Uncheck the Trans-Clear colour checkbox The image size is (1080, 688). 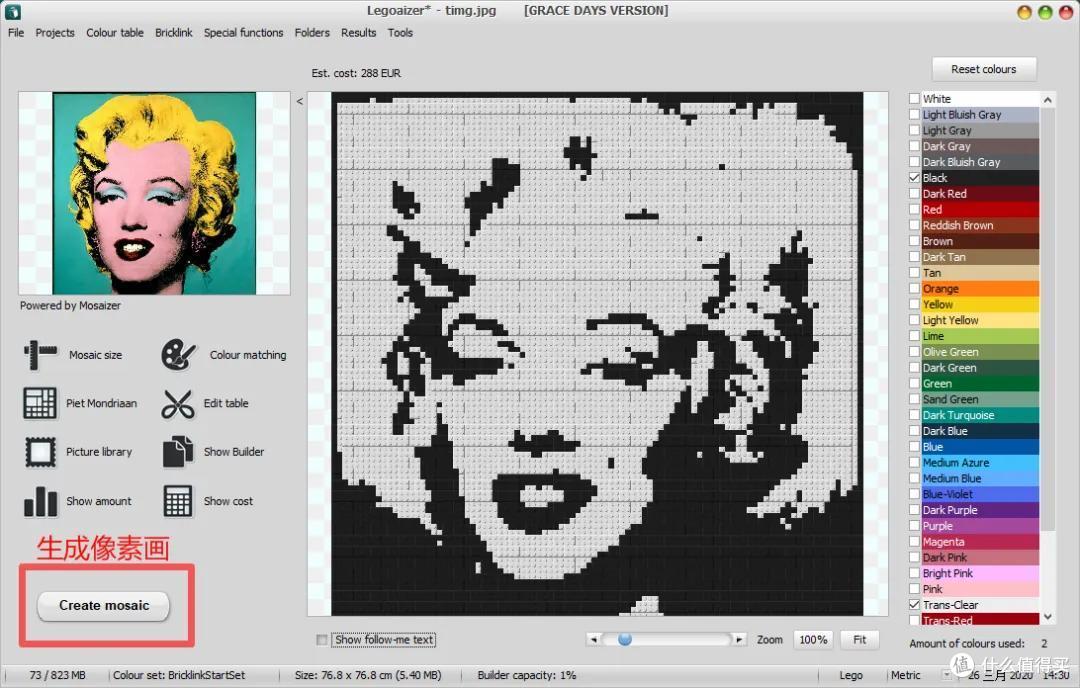click(915, 605)
